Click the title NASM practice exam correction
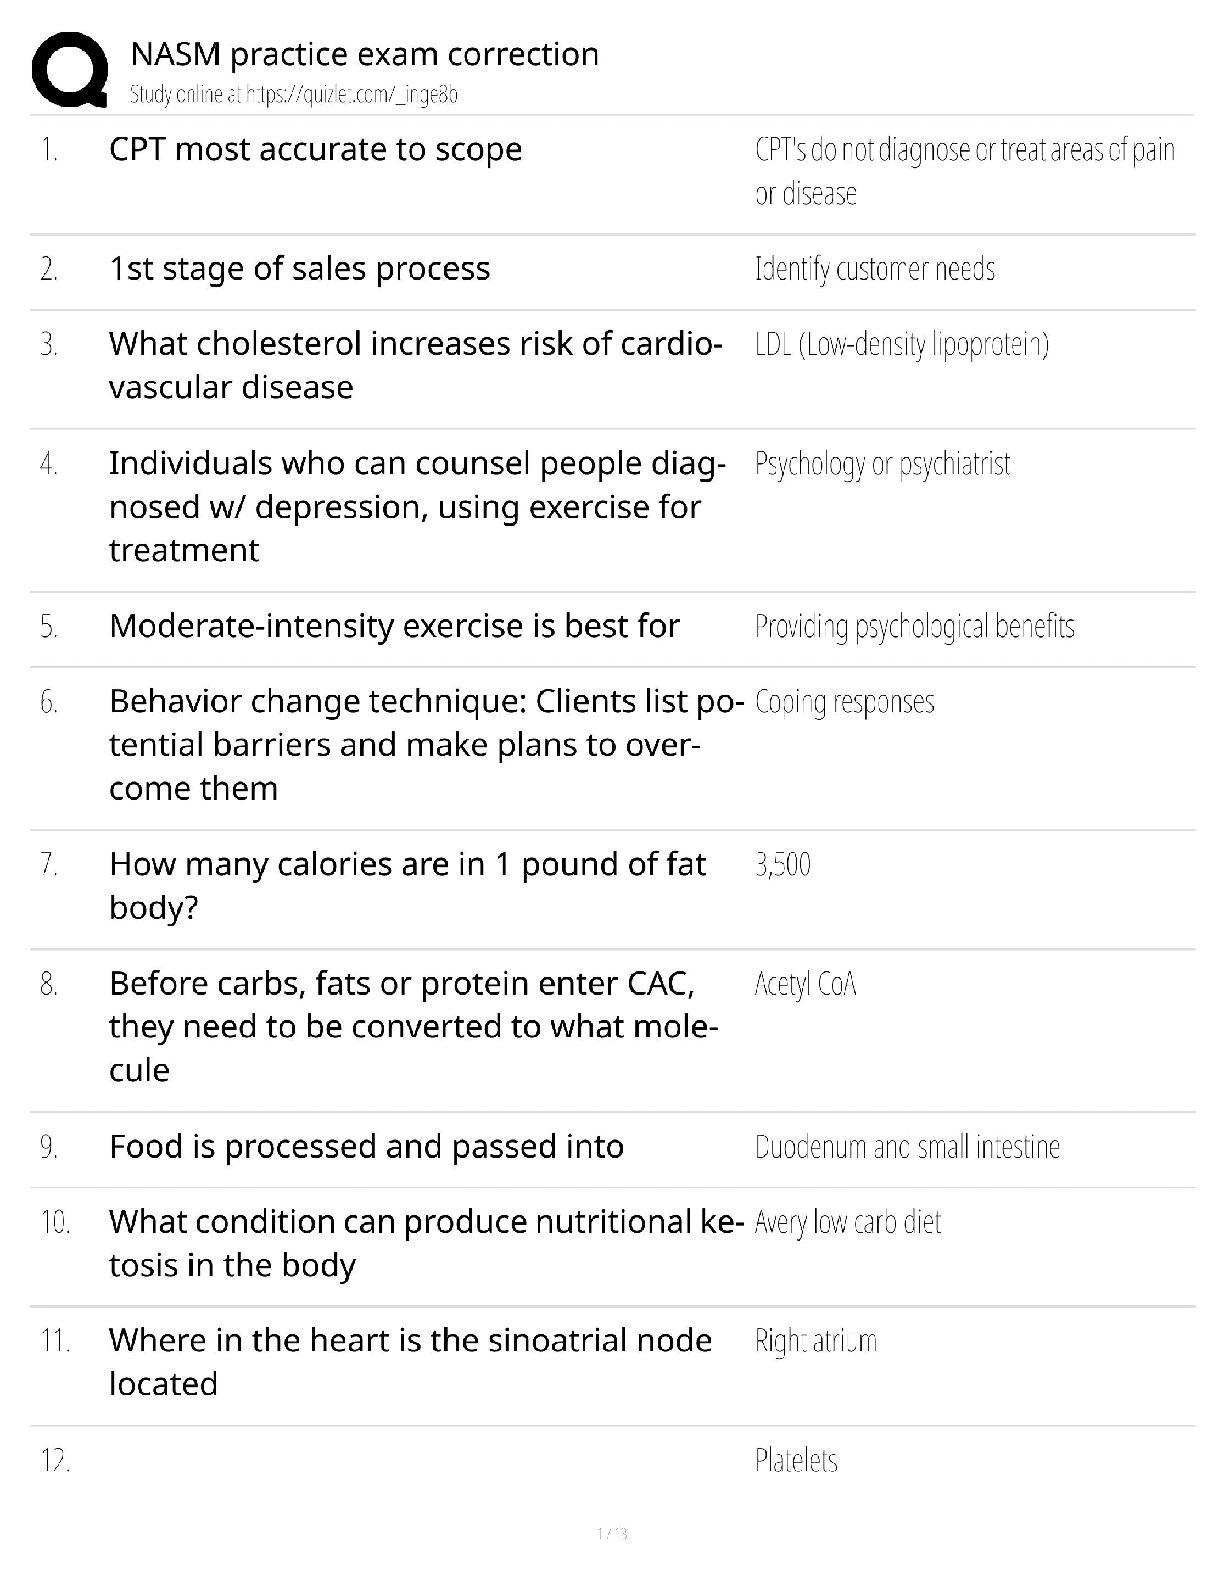 [364, 54]
